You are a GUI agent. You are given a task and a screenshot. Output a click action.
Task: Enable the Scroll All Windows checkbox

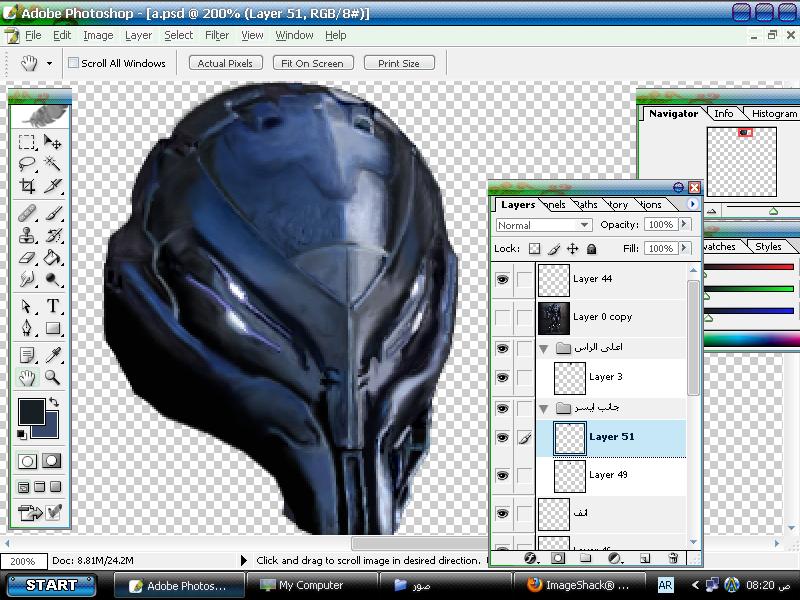[x=73, y=63]
